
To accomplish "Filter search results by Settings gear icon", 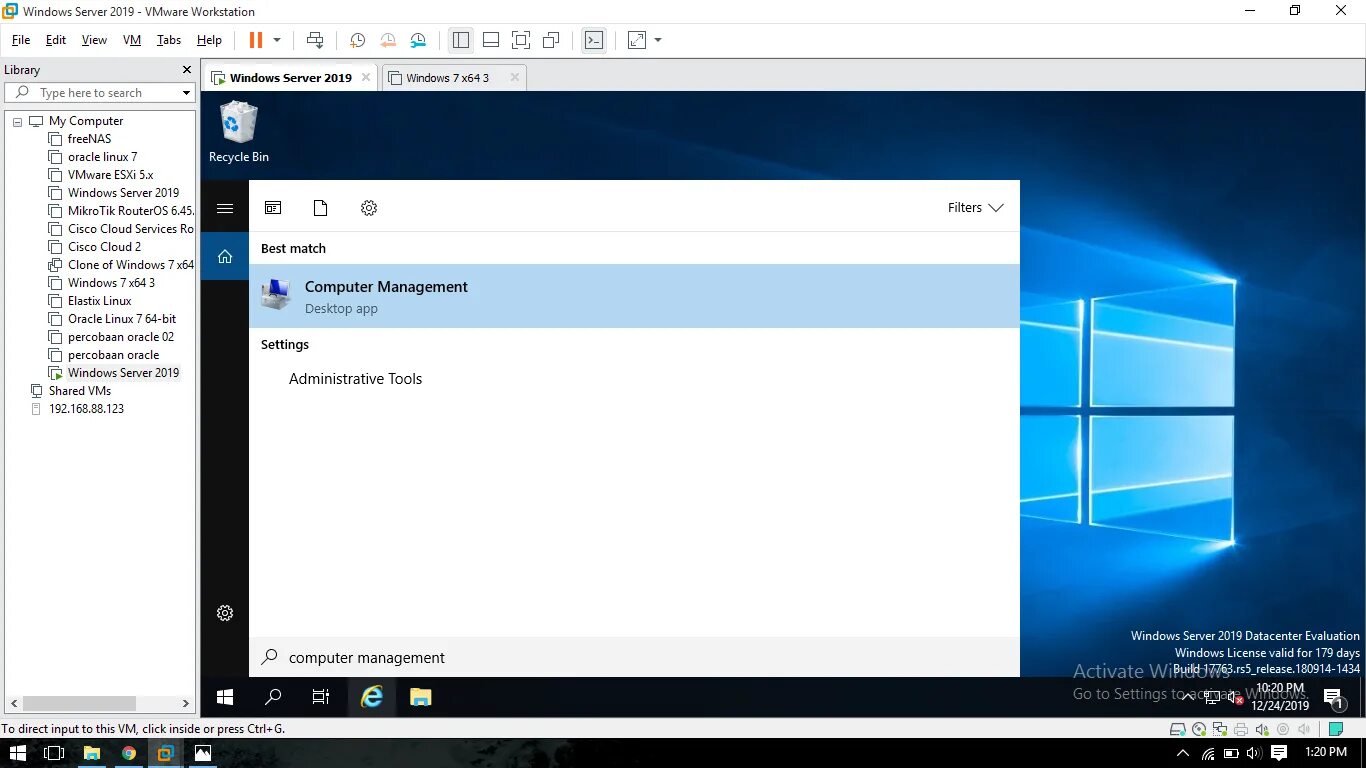I will coord(369,208).
